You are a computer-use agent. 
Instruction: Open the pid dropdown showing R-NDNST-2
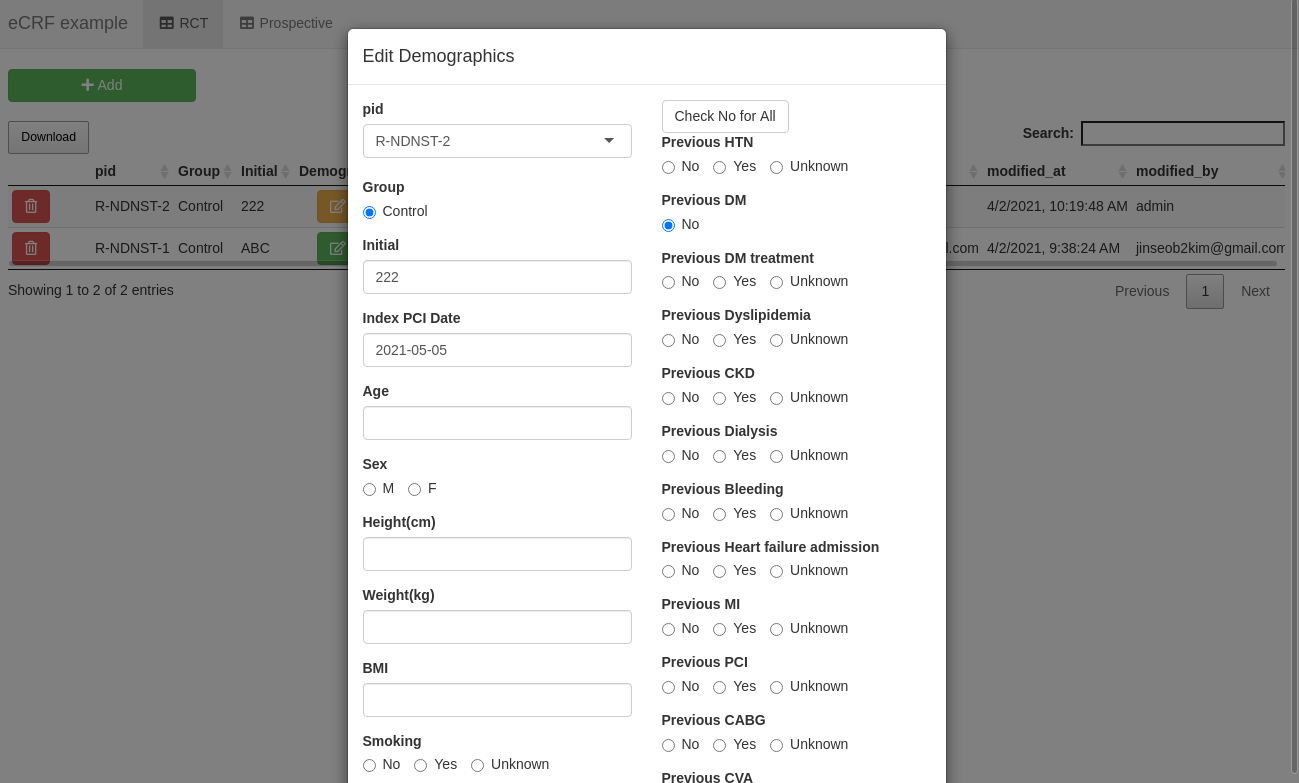click(x=497, y=141)
